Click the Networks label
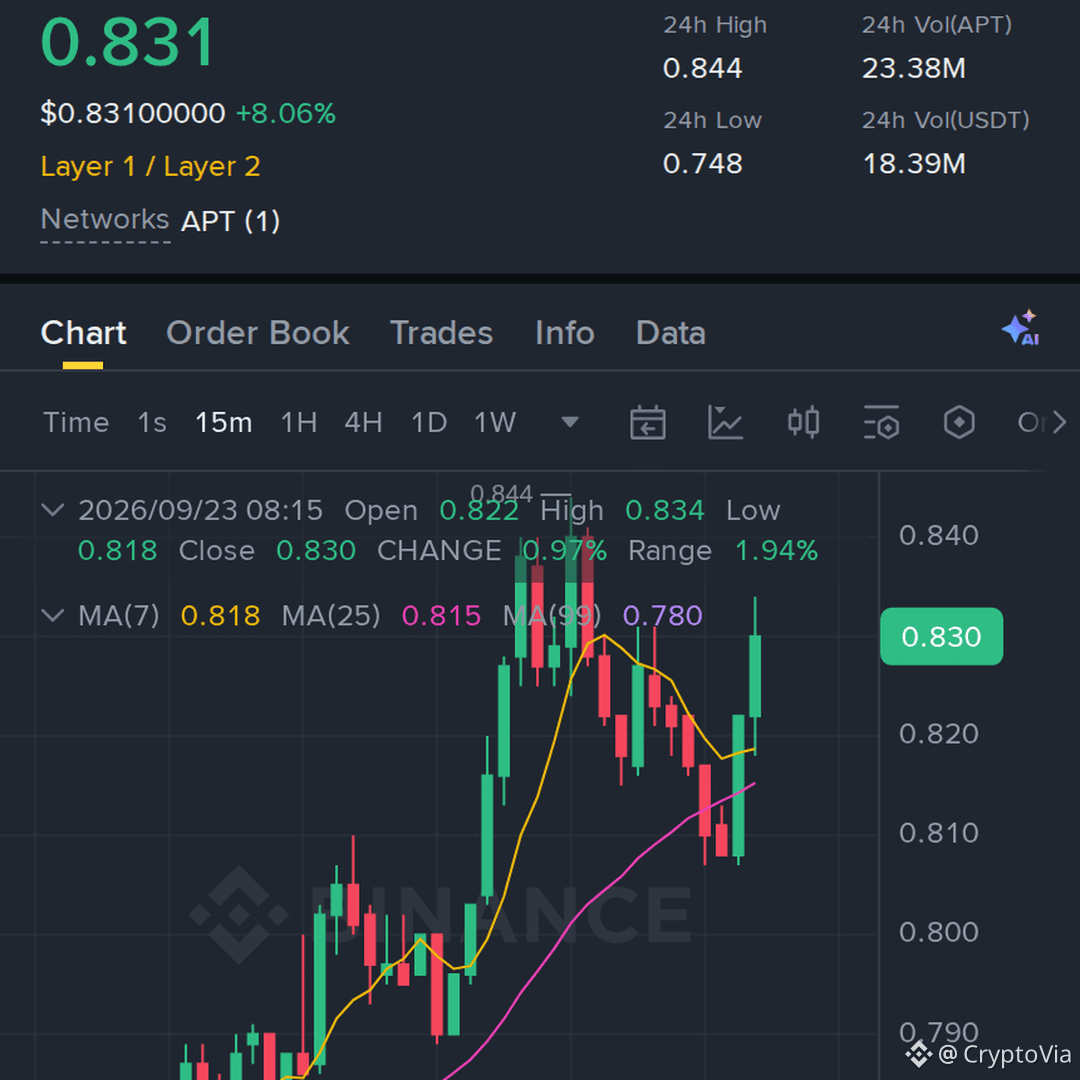1080x1080 pixels. click(x=105, y=220)
